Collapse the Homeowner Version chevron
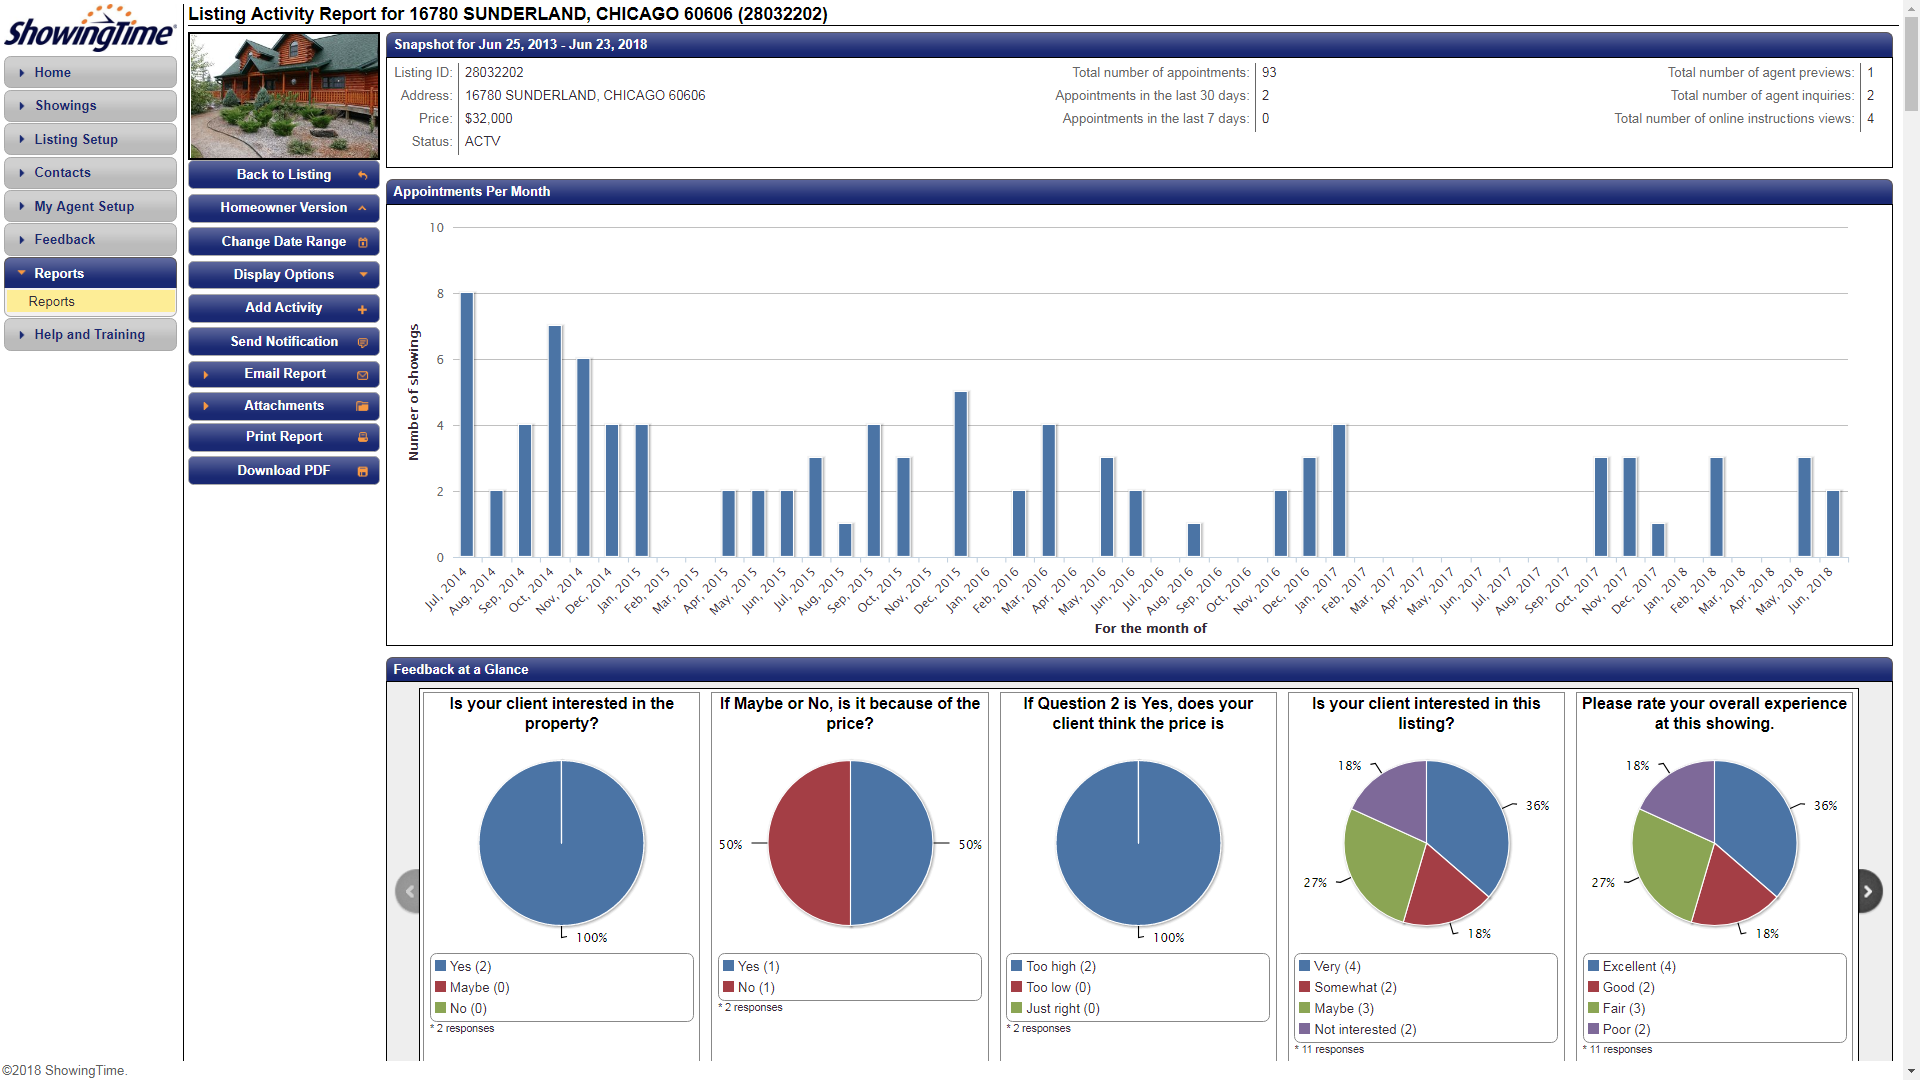This screenshot has height=1080, width=1920. (362, 208)
